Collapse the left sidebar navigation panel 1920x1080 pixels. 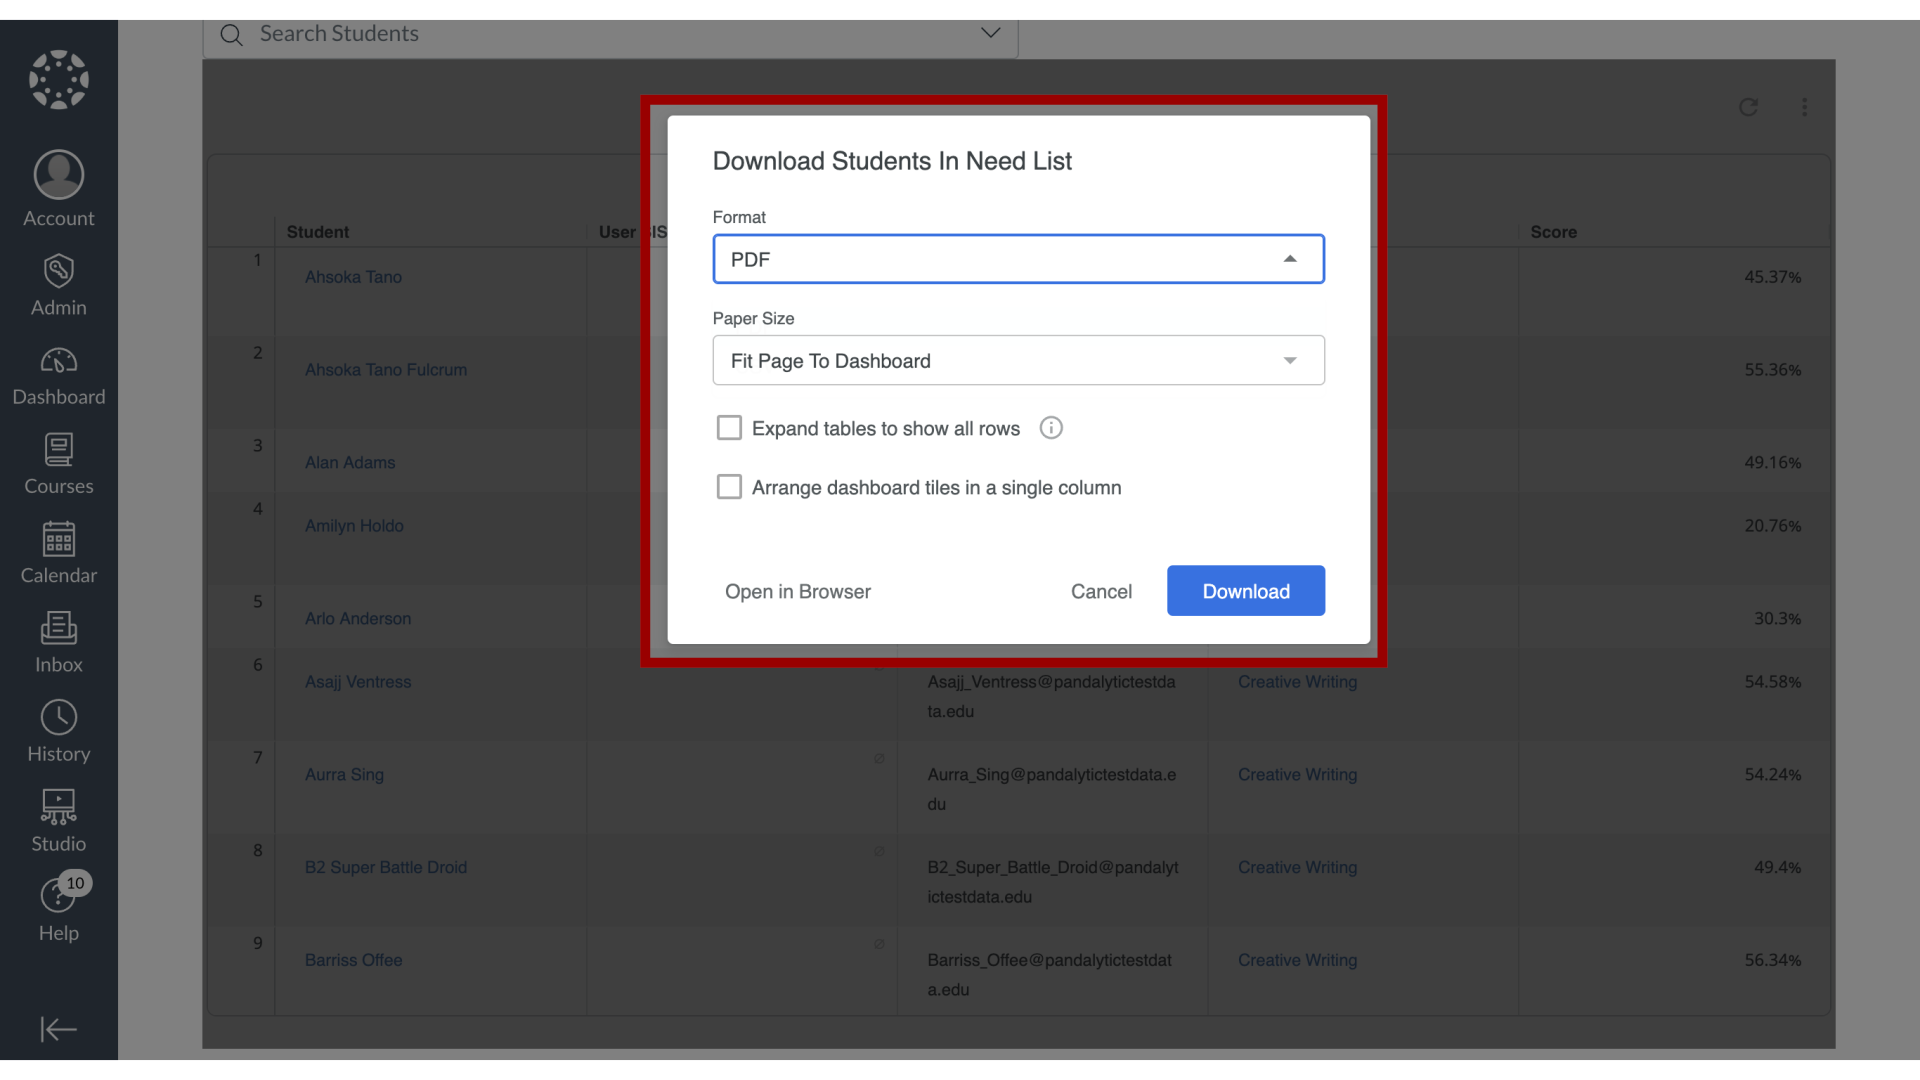pyautogui.click(x=59, y=1030)
